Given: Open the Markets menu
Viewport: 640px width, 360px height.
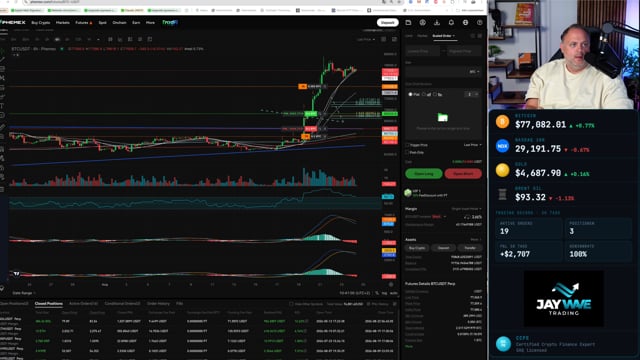Looking at the screenshot, I should (x=62, y=23).
